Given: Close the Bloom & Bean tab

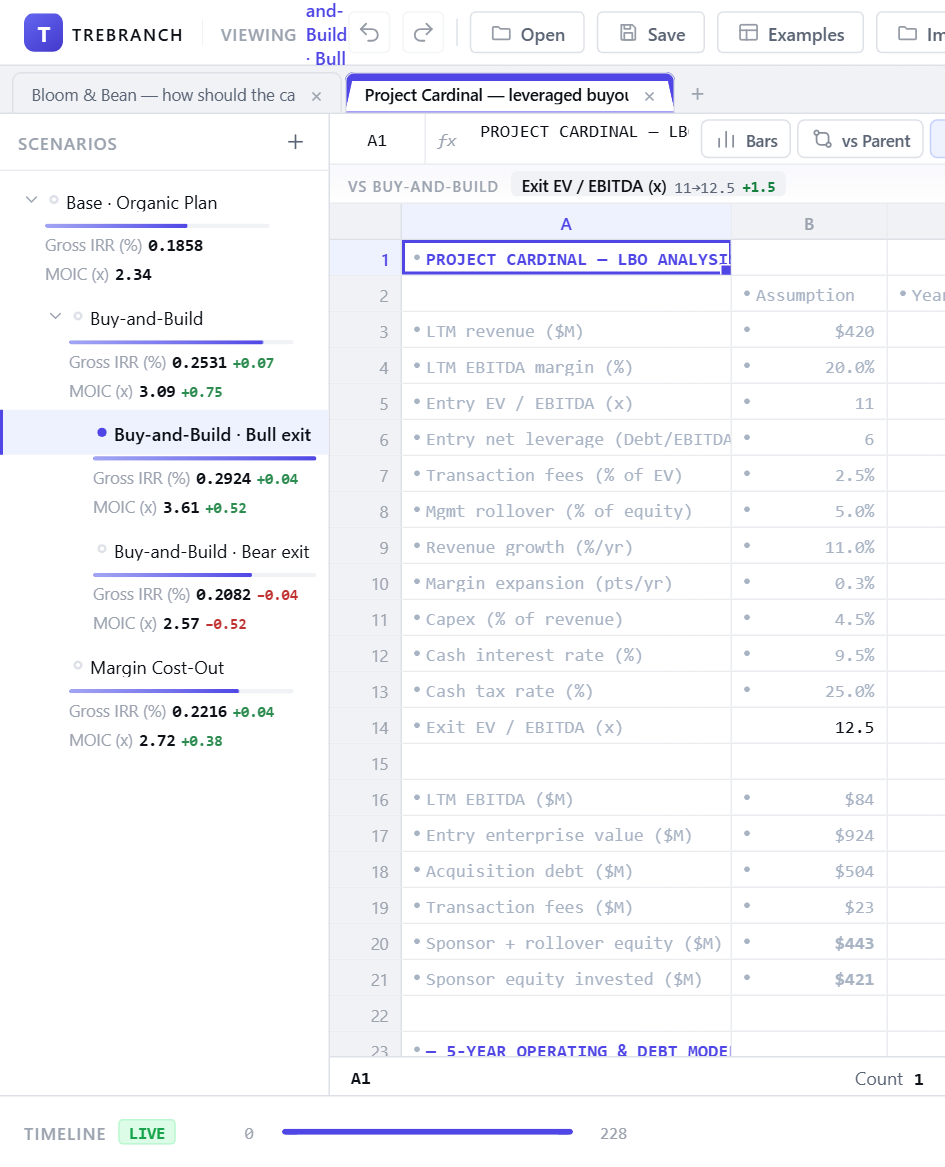Looking at the screenshot, I should click(316, 96).
